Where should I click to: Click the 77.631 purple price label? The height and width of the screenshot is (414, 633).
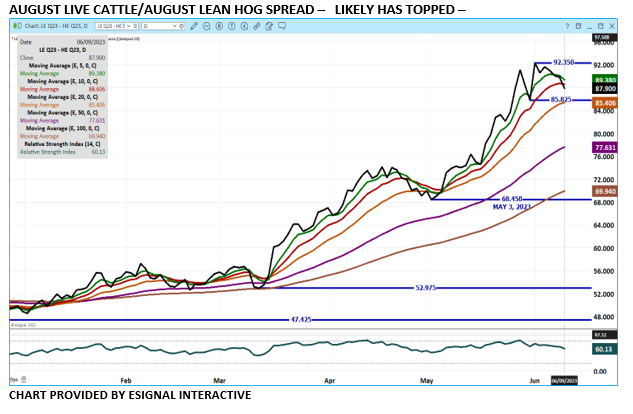pos(604,147)
